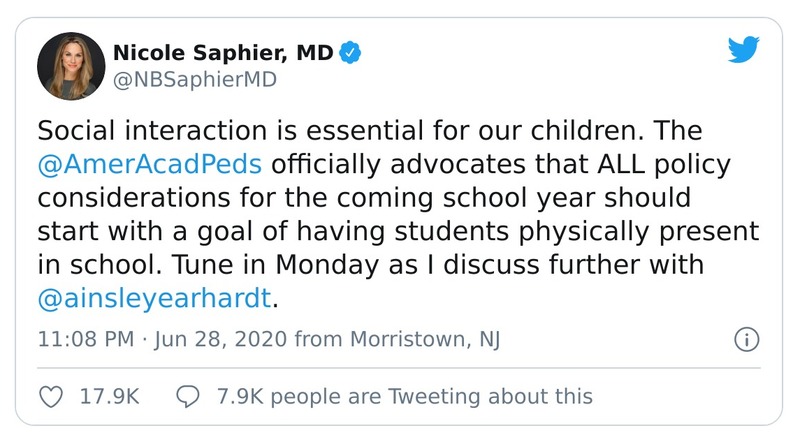Viewport: 800px width, 442px height.
Task: Click the reply speech bubble icon
Action: (187, 396)
